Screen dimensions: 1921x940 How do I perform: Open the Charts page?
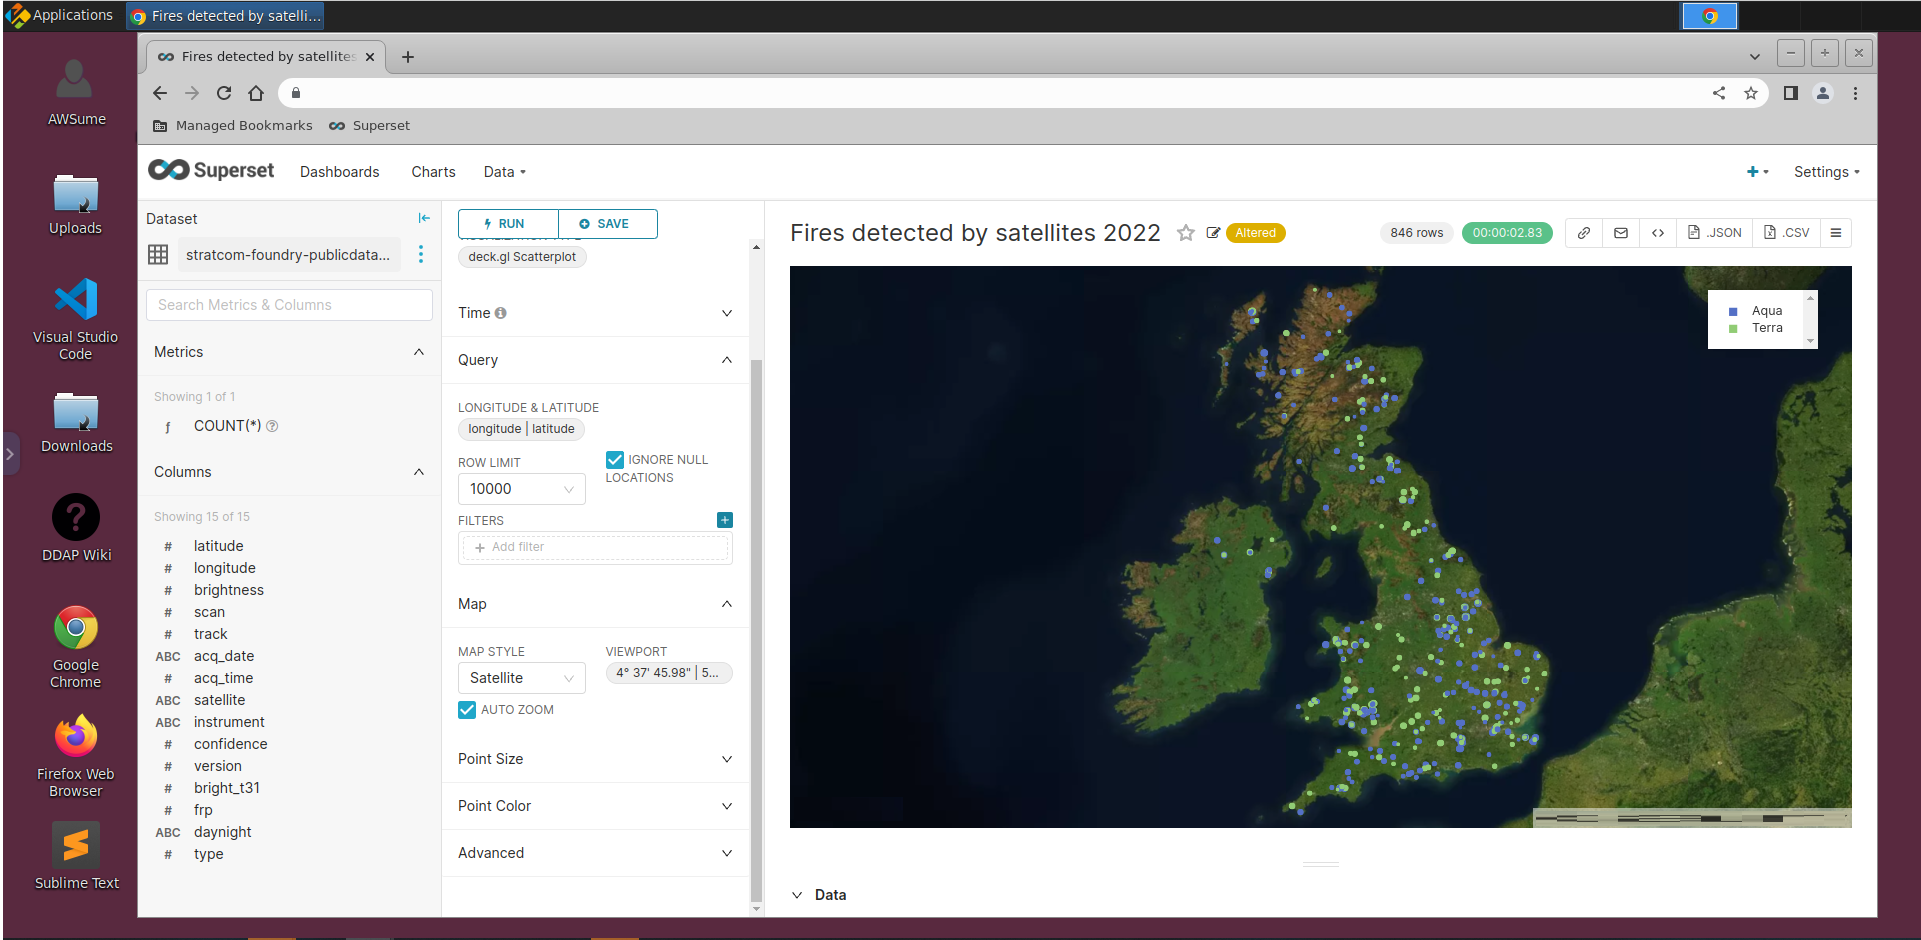[x=432, y=171]
